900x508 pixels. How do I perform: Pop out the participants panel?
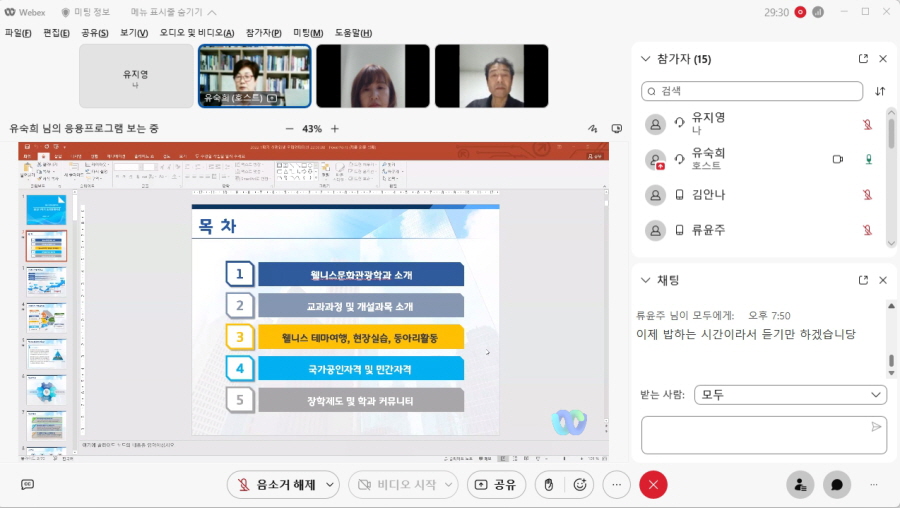point(863,59)
